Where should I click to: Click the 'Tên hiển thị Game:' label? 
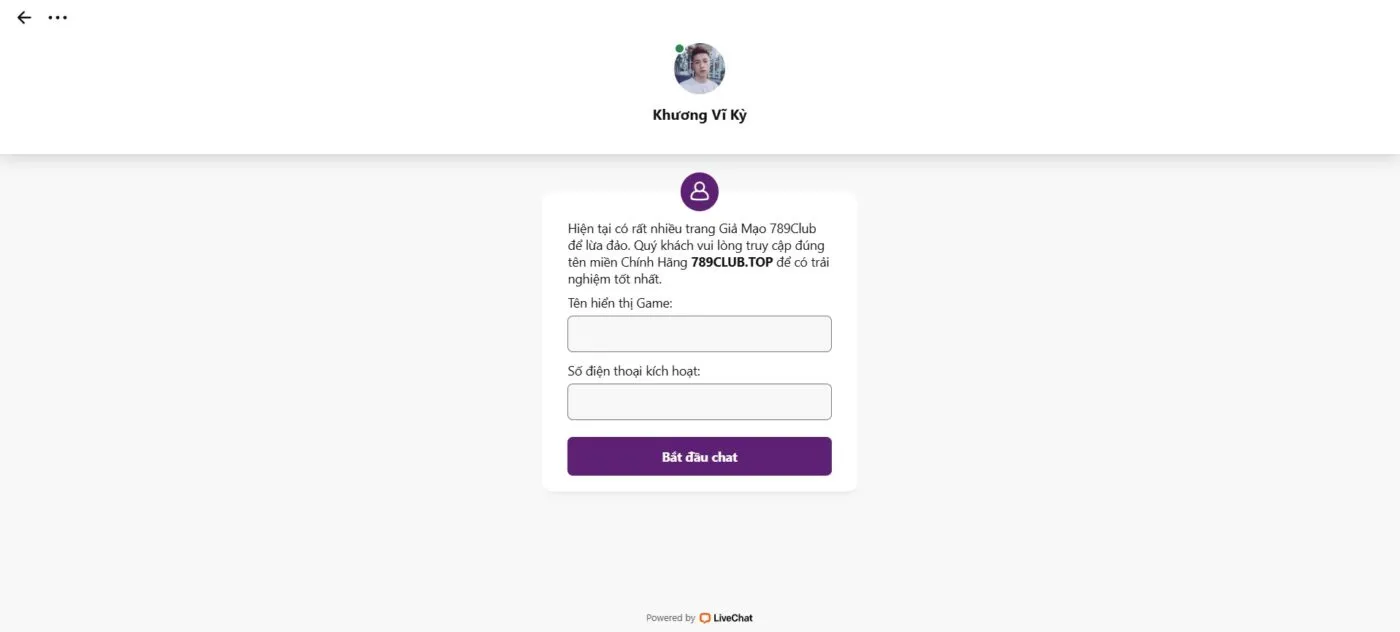[x=620, y=303]
